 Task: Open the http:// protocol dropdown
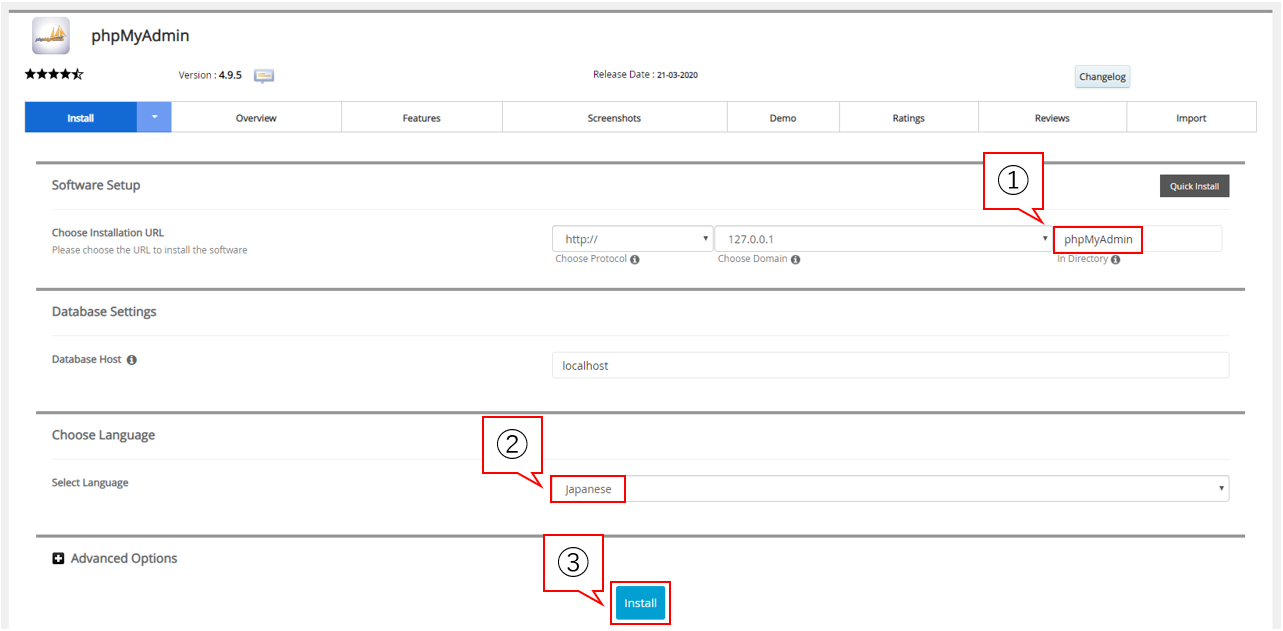tap(632, 239)
